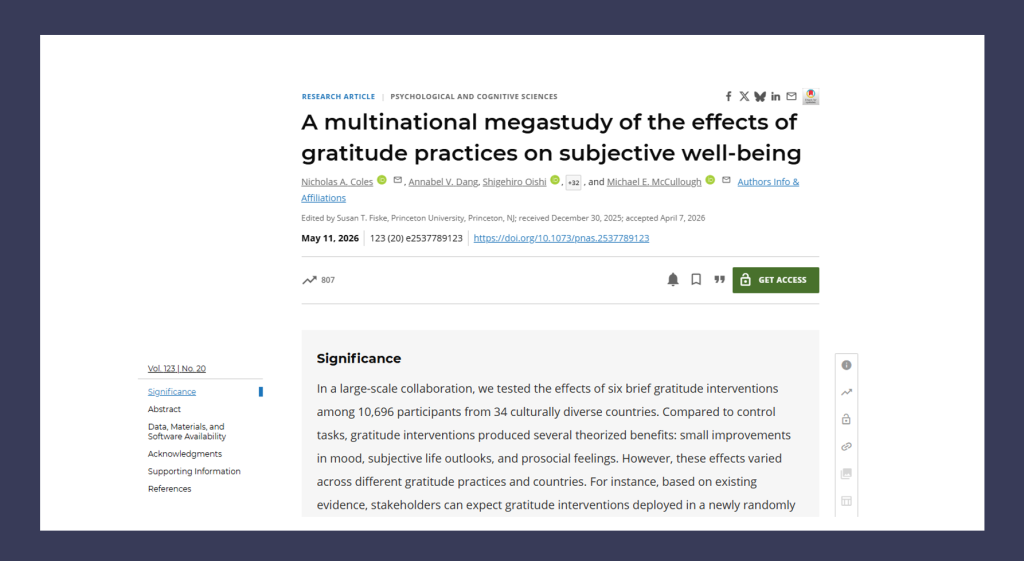
Task: Jump to References in sidebar
Action: click(x=169, y=489)
